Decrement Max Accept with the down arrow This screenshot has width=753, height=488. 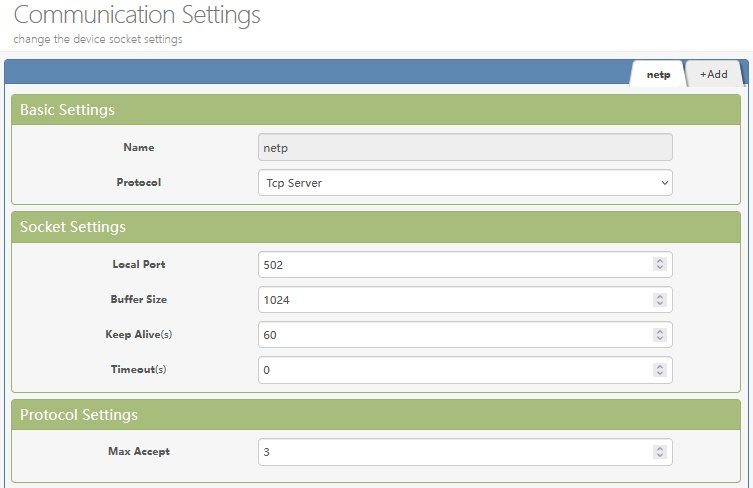point(659,456)
